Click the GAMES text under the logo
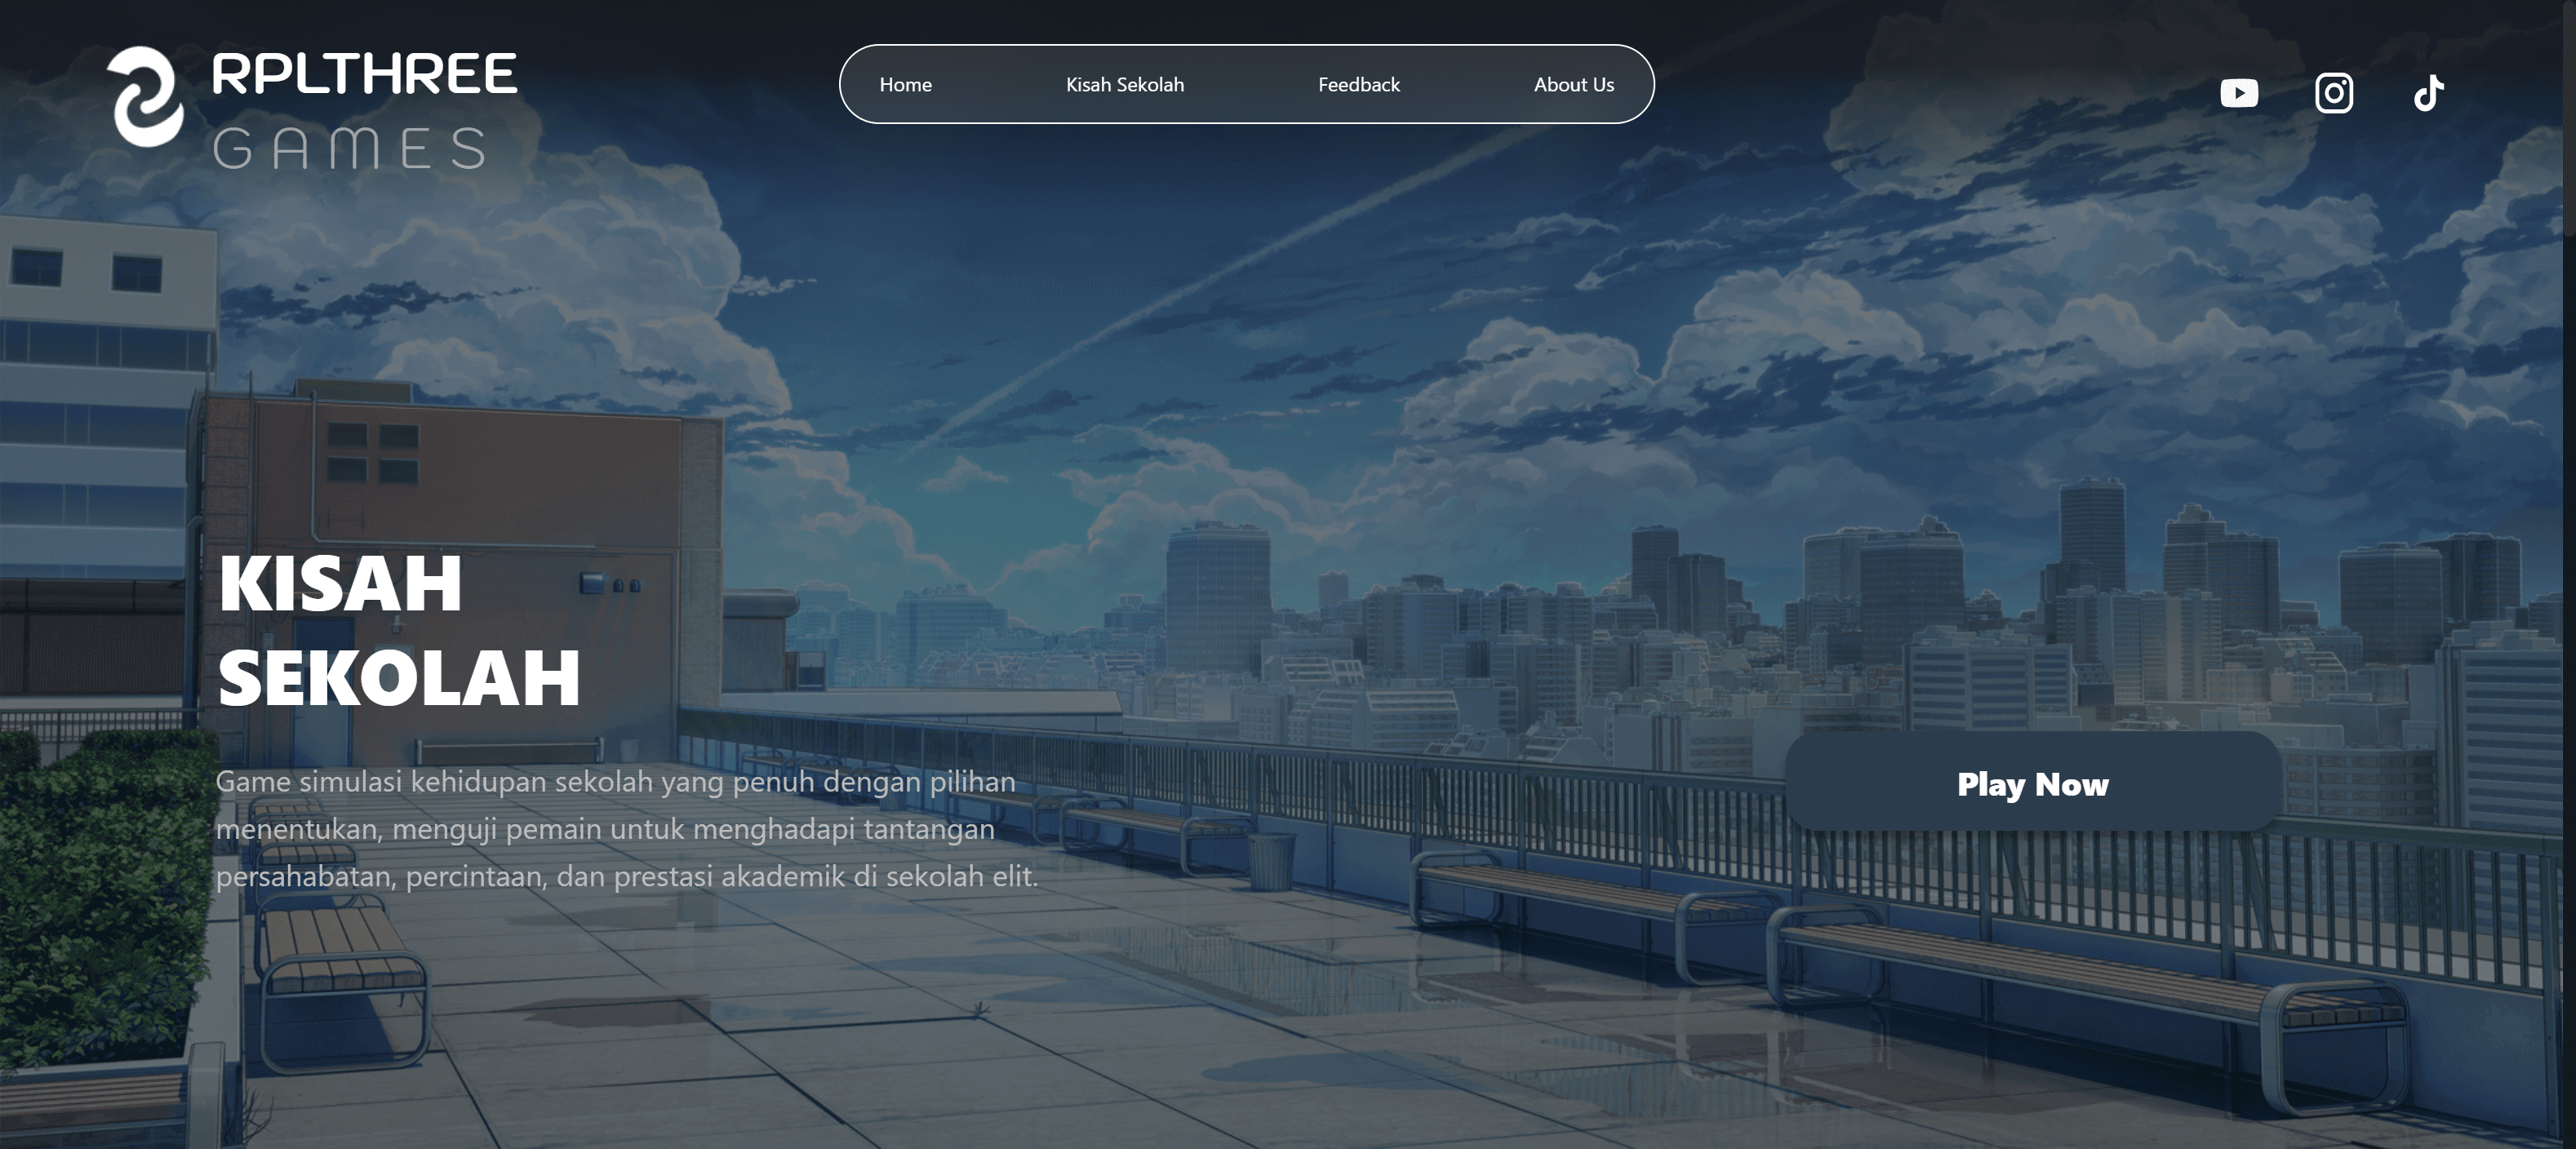Screen dimensions: 2576x1149 [x=352, y=150]
